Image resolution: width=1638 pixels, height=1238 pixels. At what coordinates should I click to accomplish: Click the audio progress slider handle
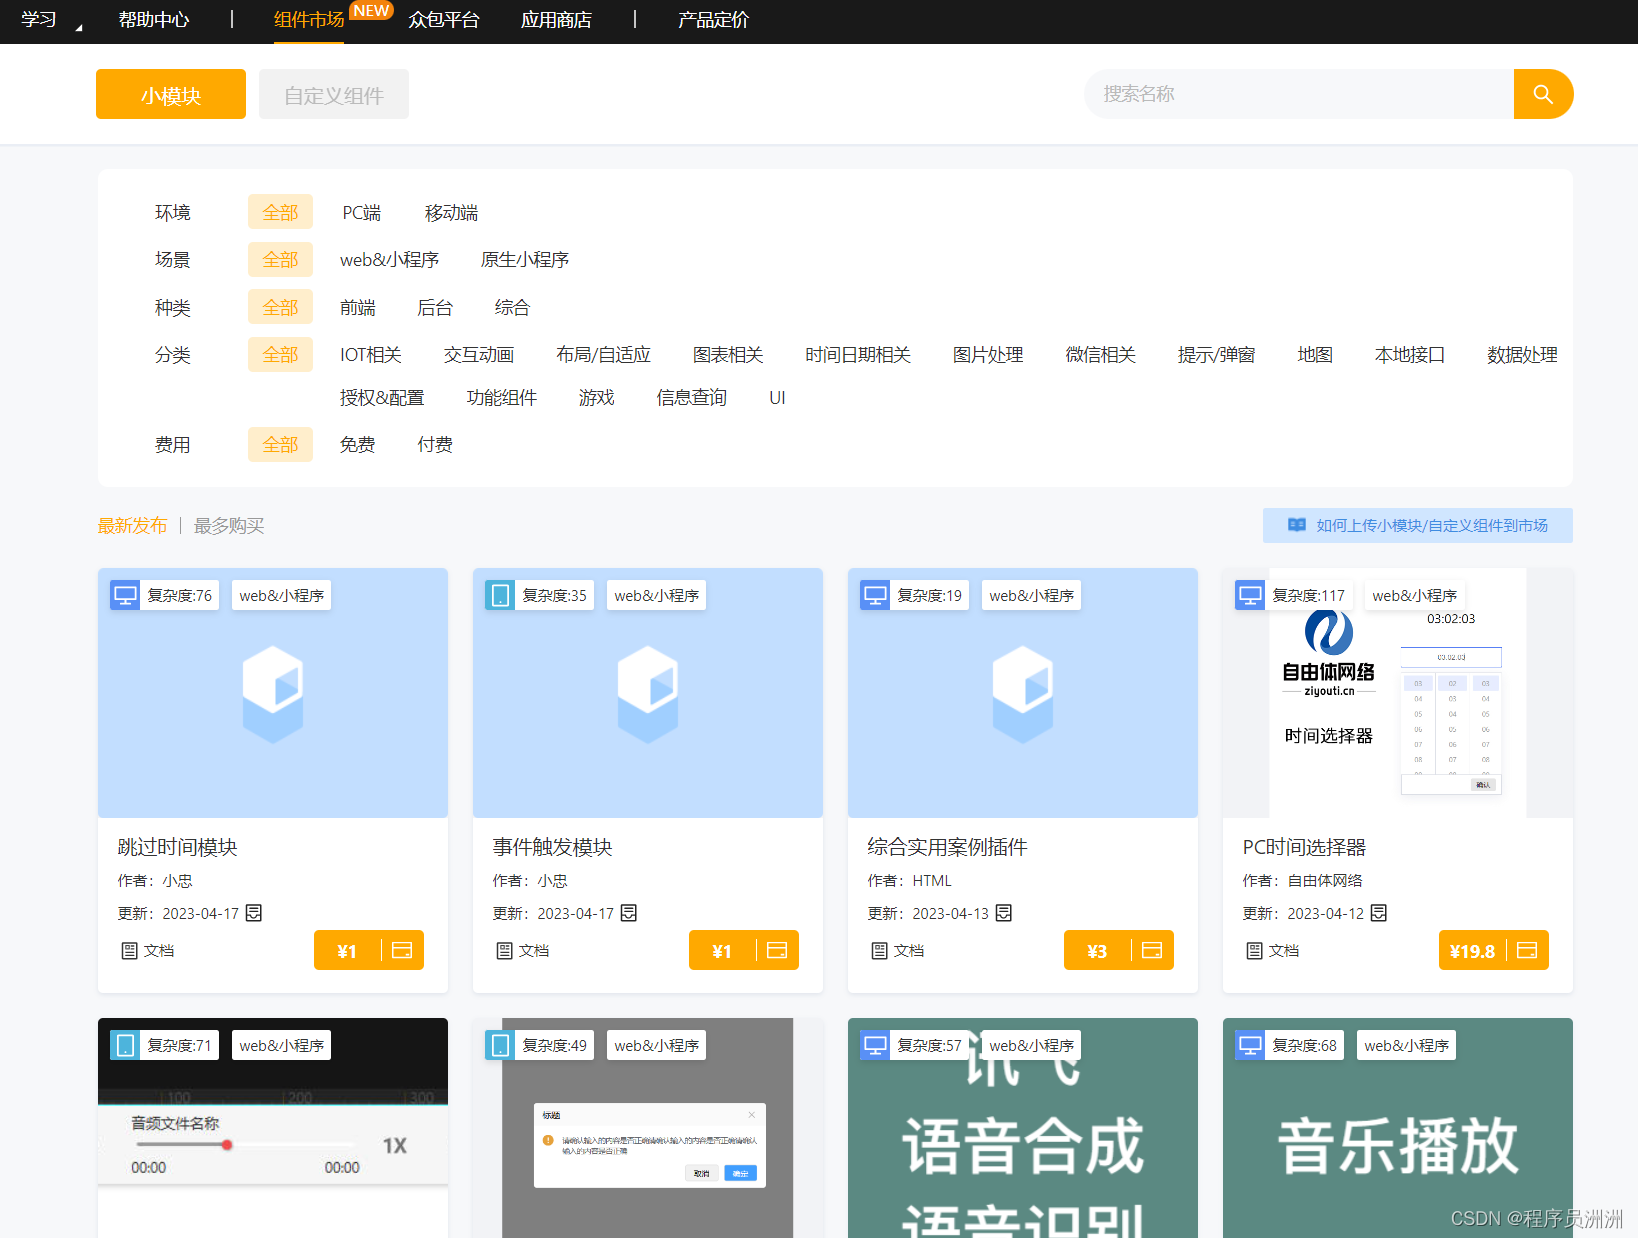click(x=228, y=1145)
